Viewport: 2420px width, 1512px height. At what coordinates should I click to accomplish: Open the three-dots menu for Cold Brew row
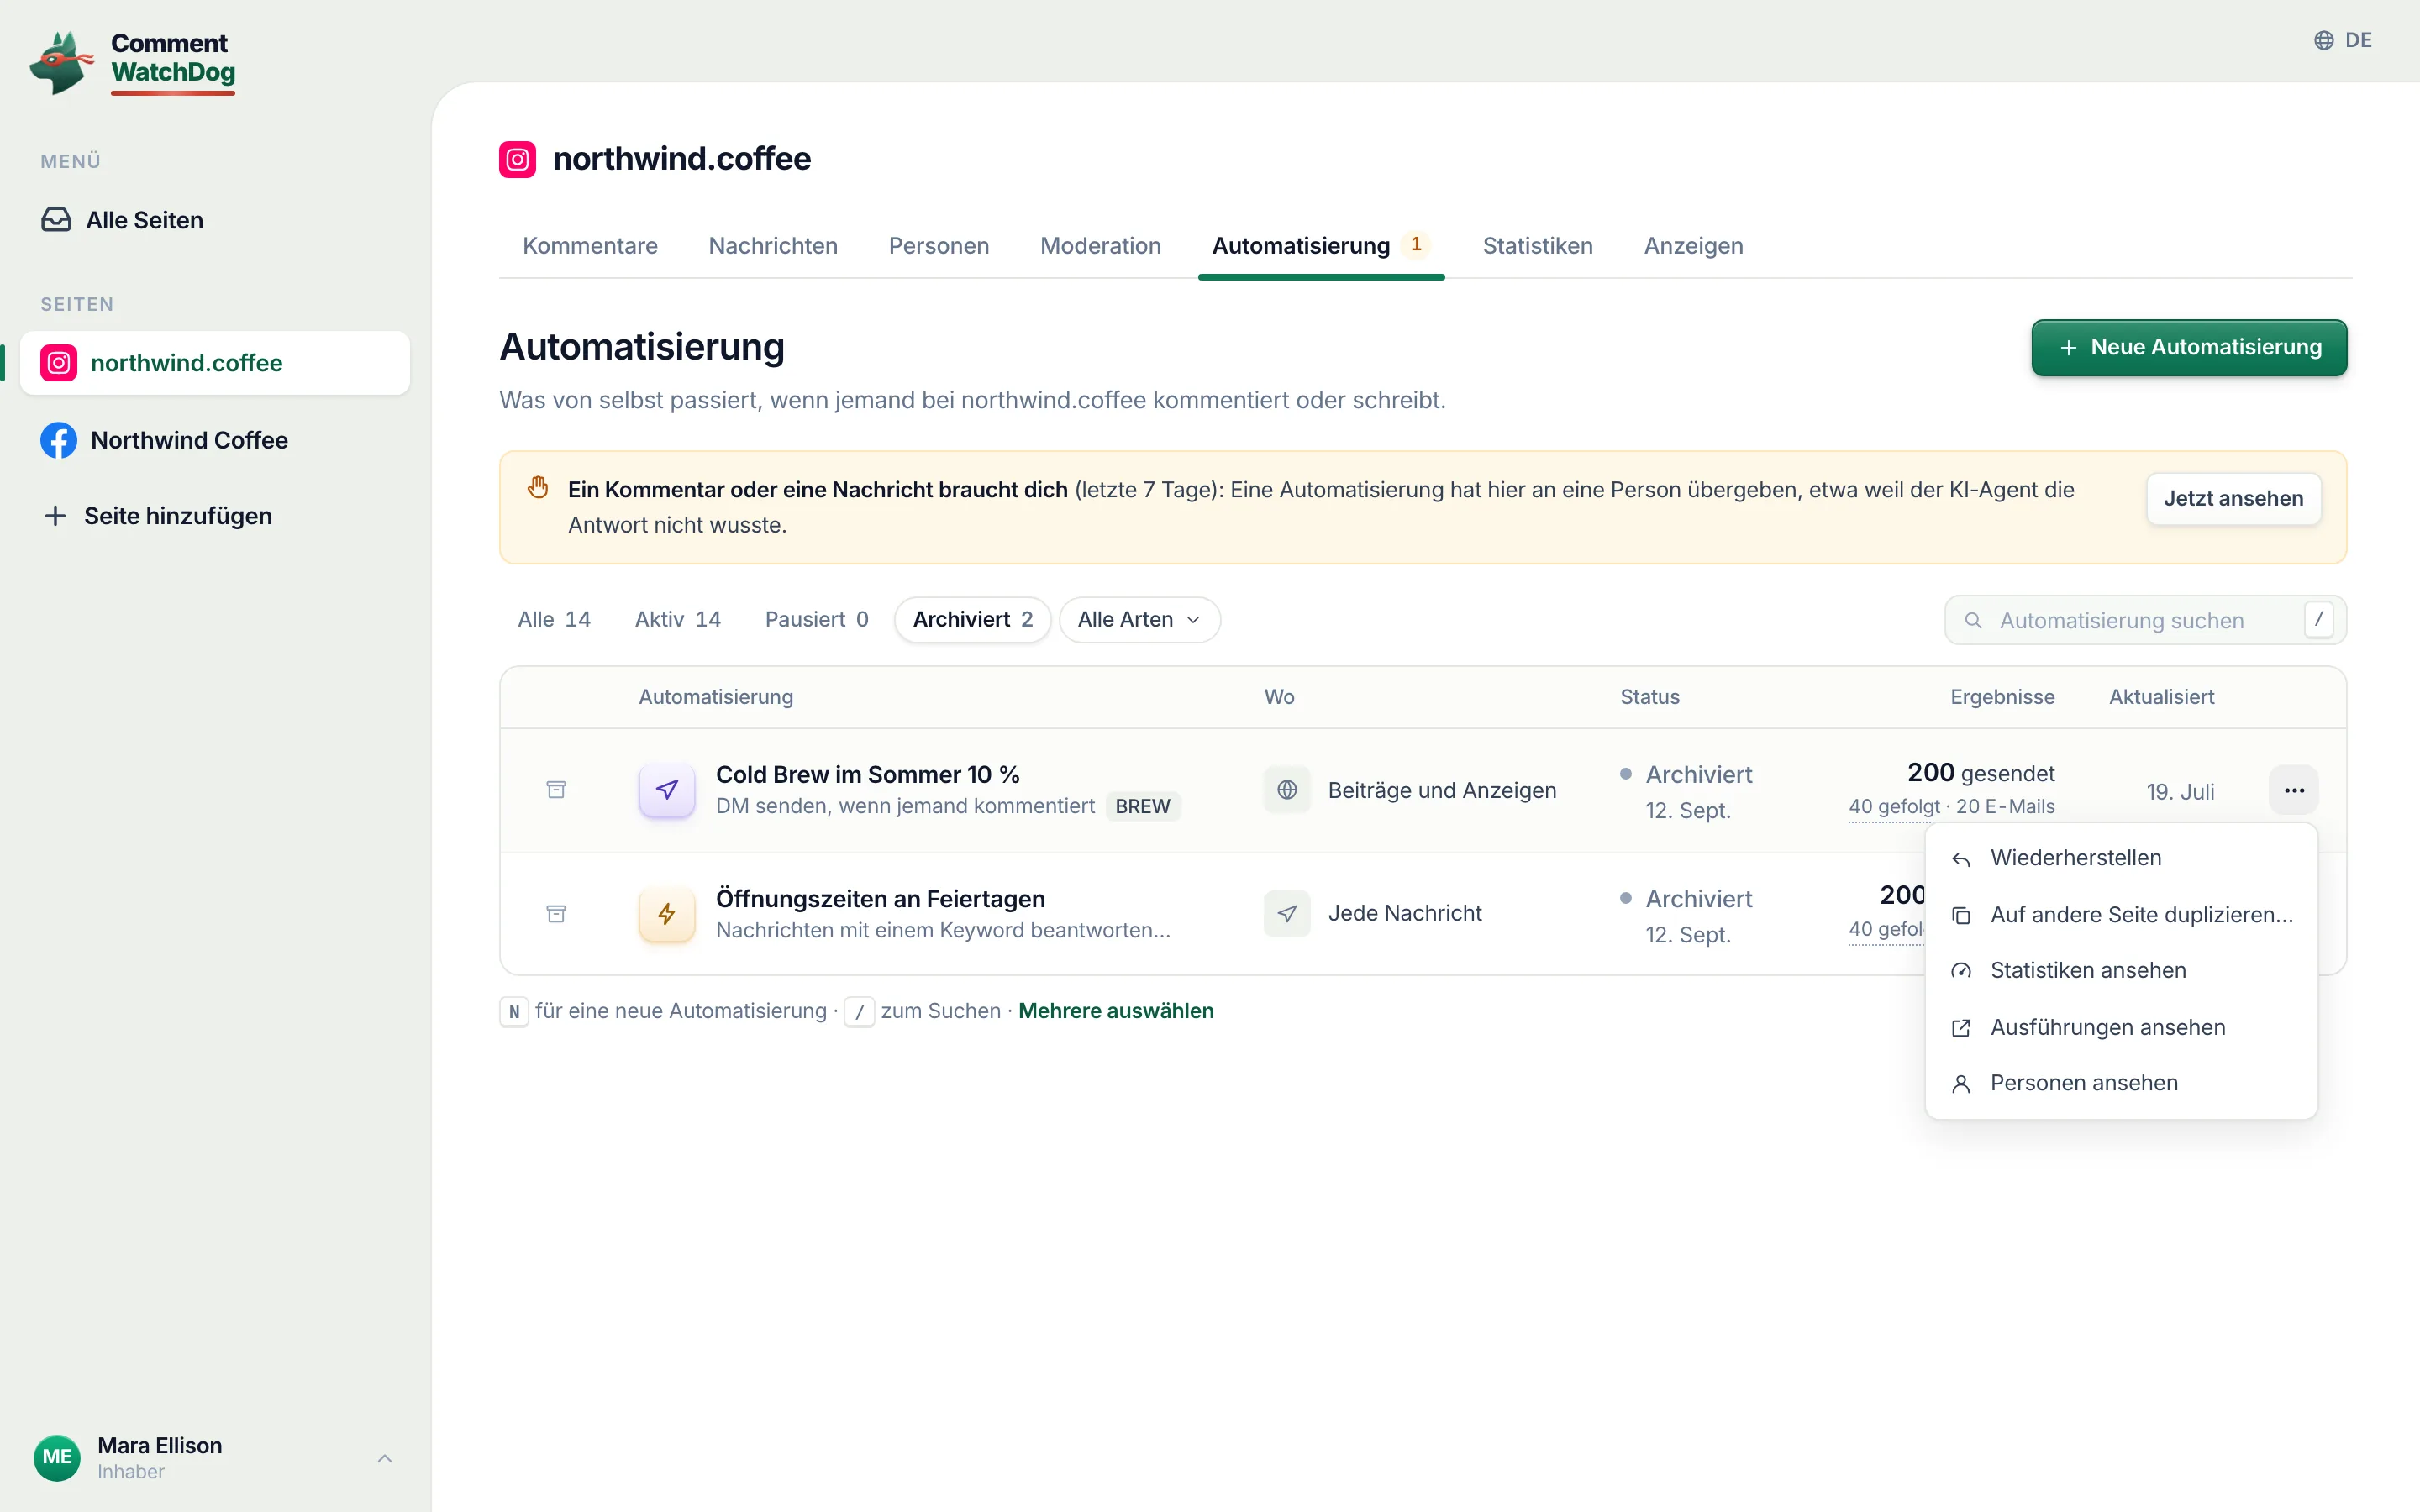coord(2293,790)
